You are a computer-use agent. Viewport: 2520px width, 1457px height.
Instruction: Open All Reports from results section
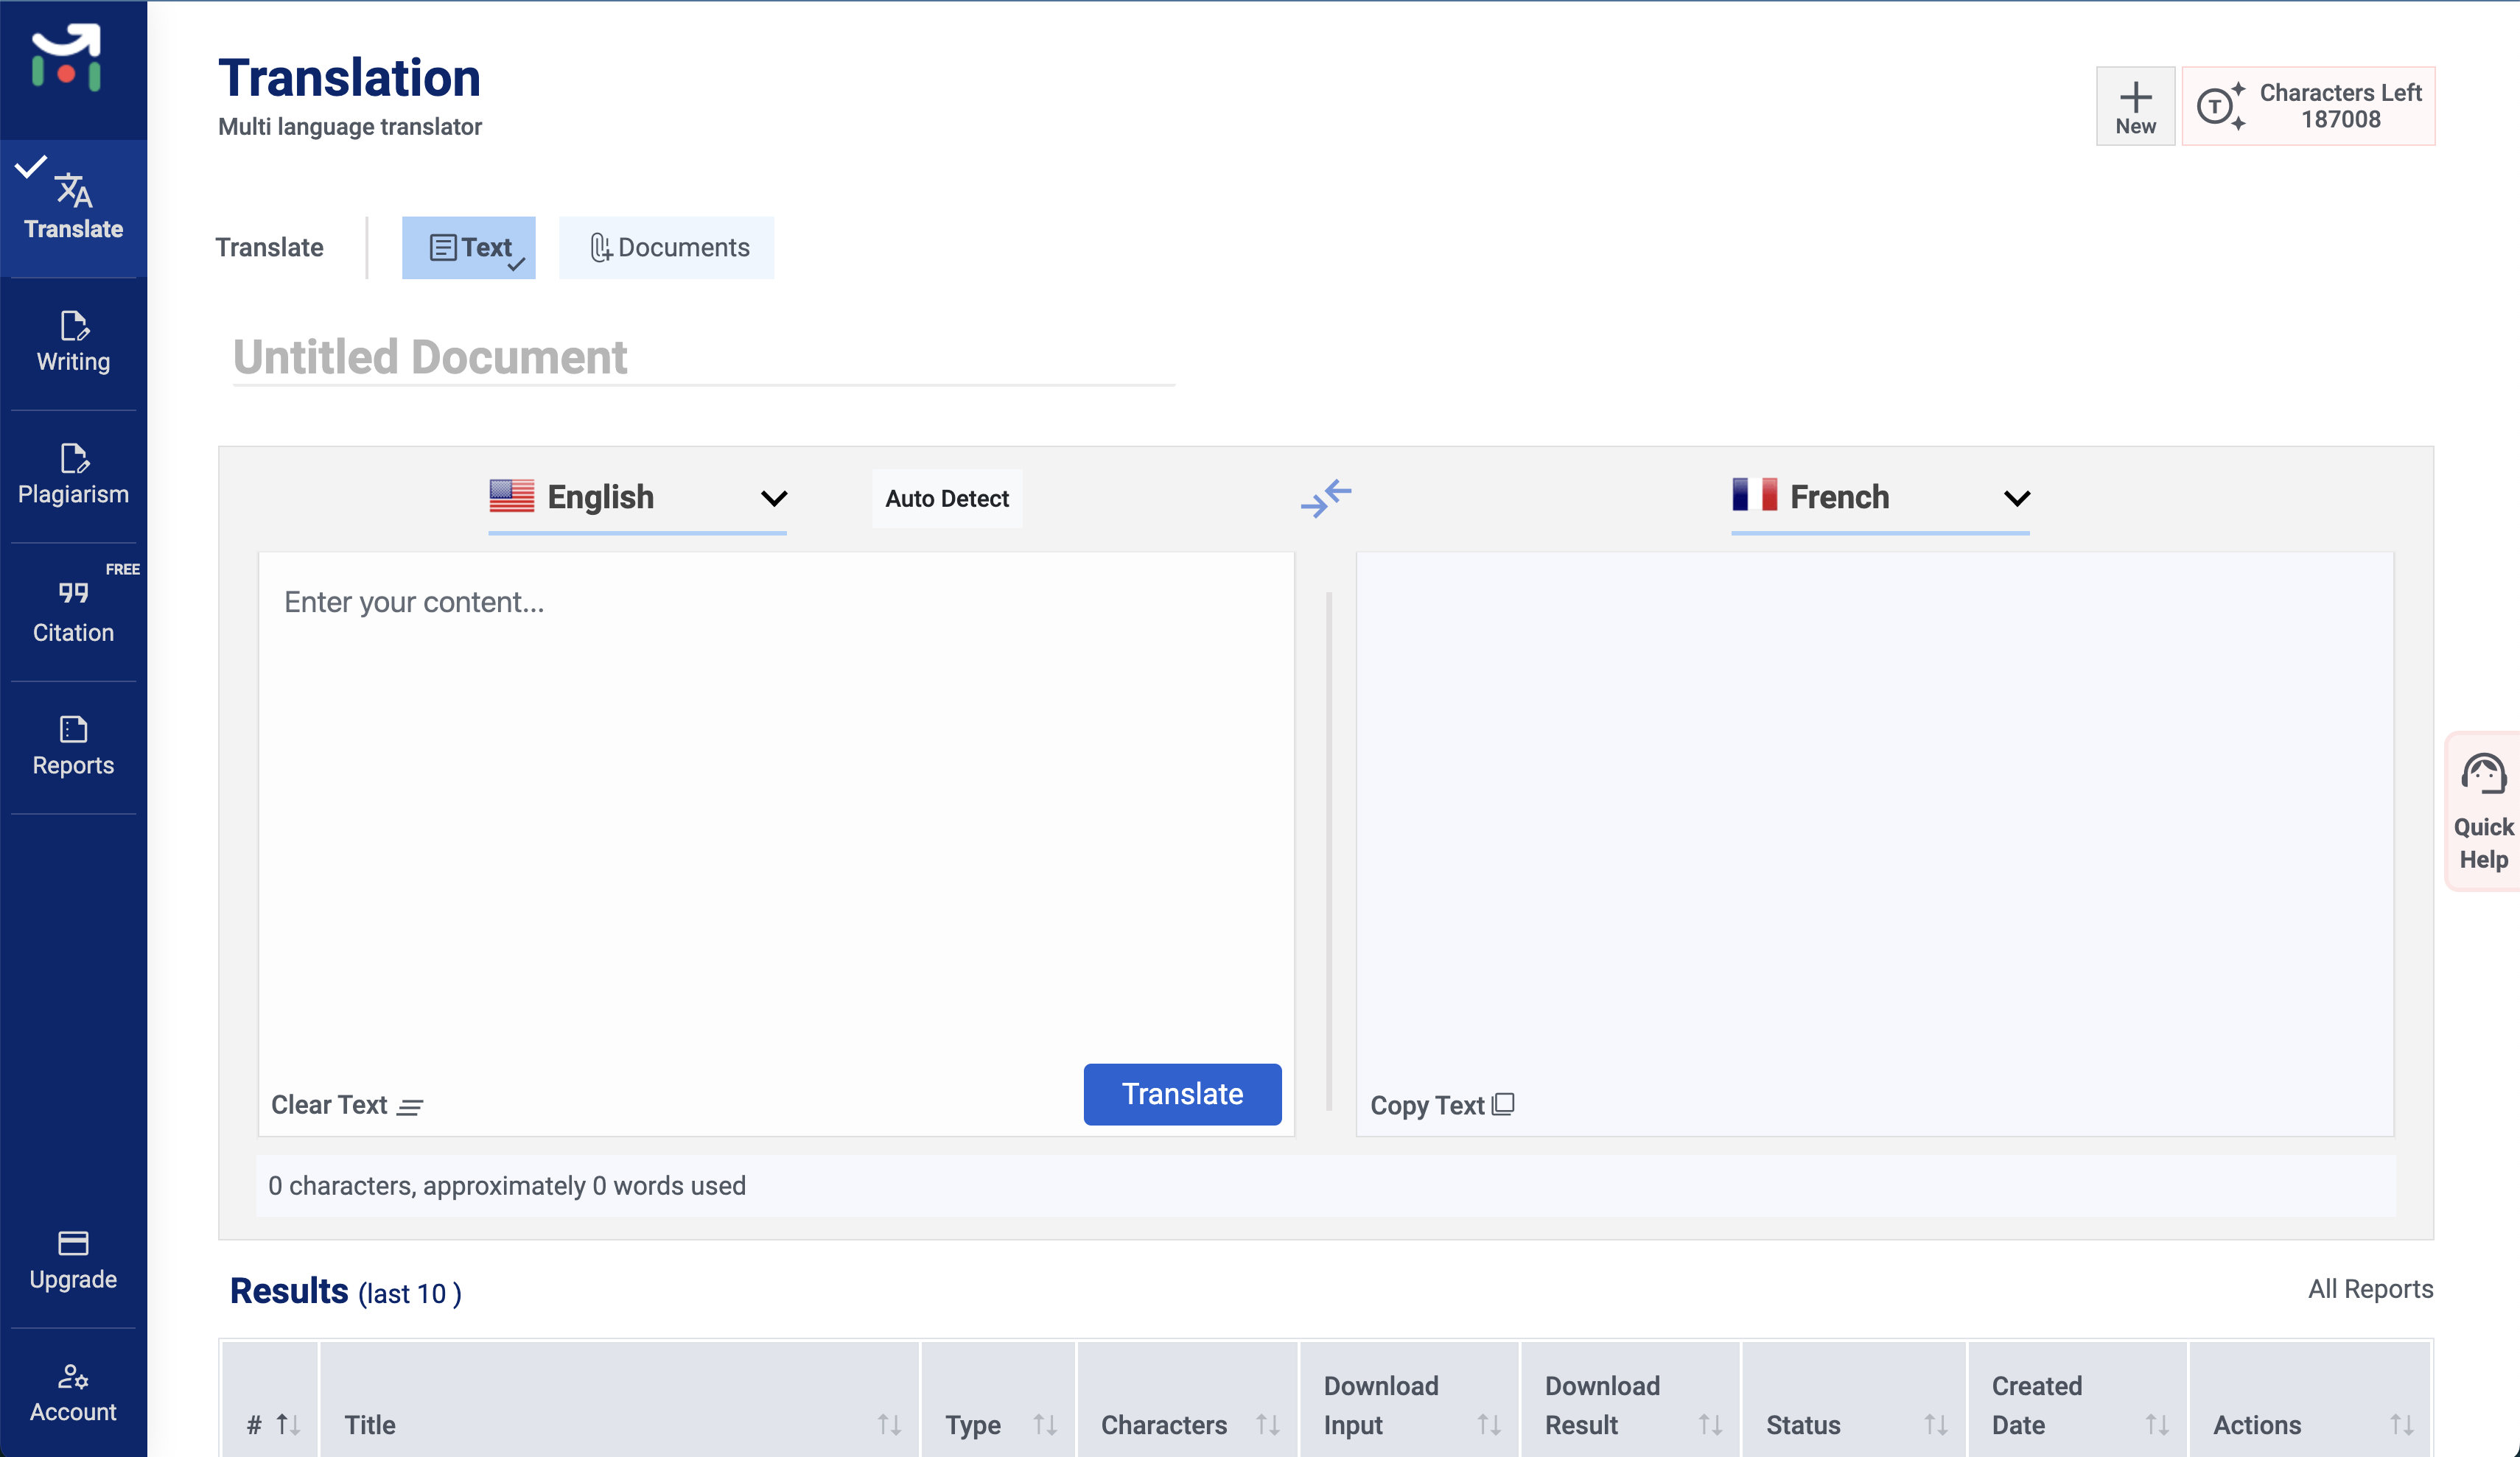(2369, 1289)
